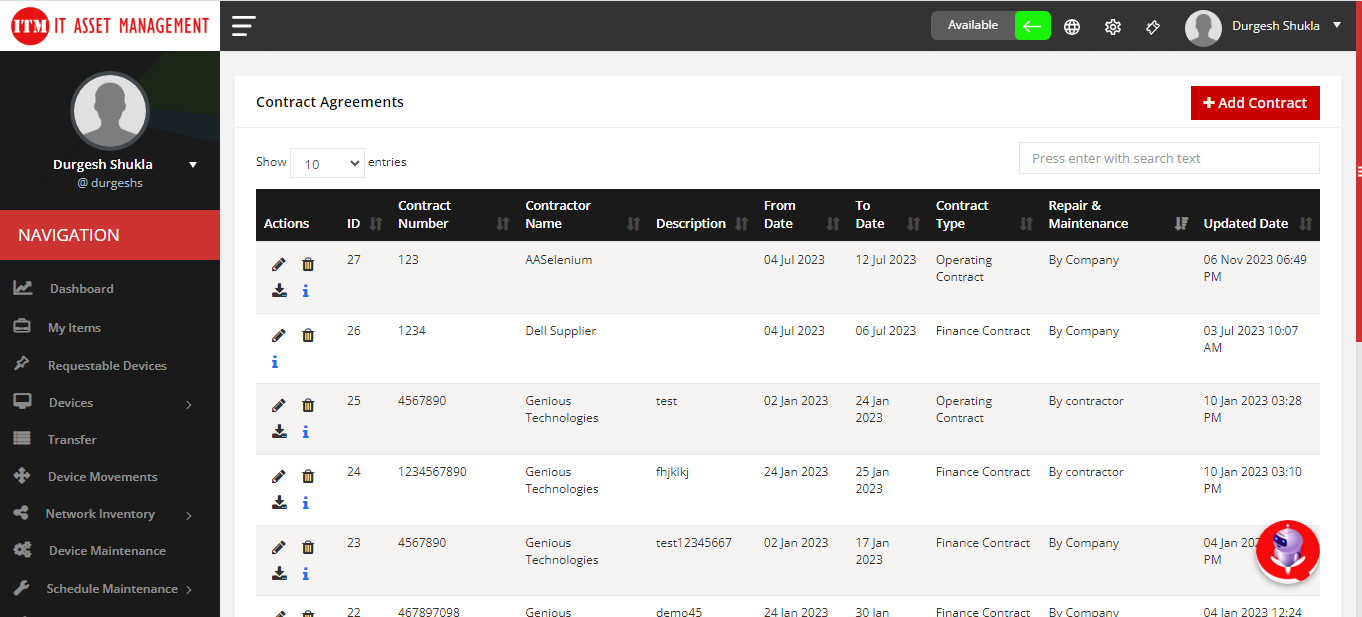Viewport: 1362px width, 617px height.
Task: Click the ticket tag icon in header
Action: [x=1153, y=27]
